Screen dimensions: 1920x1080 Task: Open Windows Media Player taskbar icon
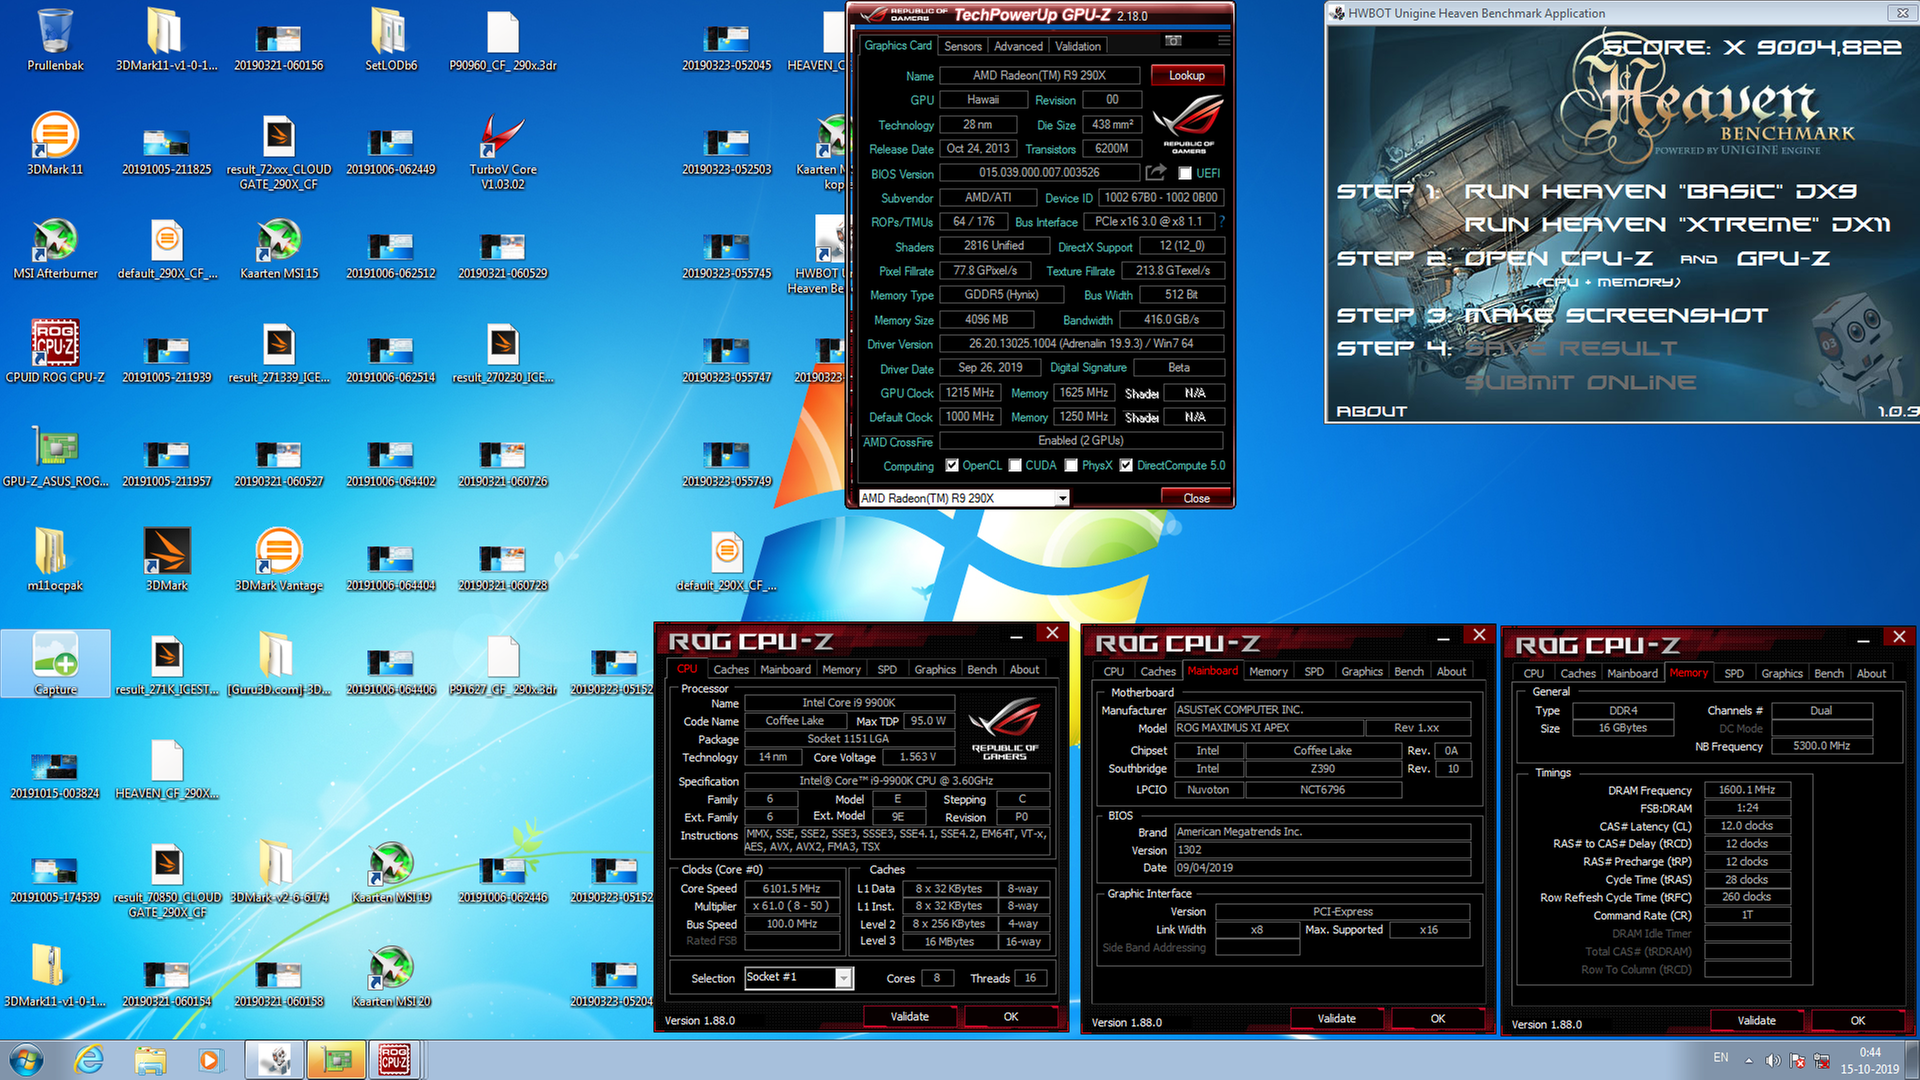(x=210, y=1059)
